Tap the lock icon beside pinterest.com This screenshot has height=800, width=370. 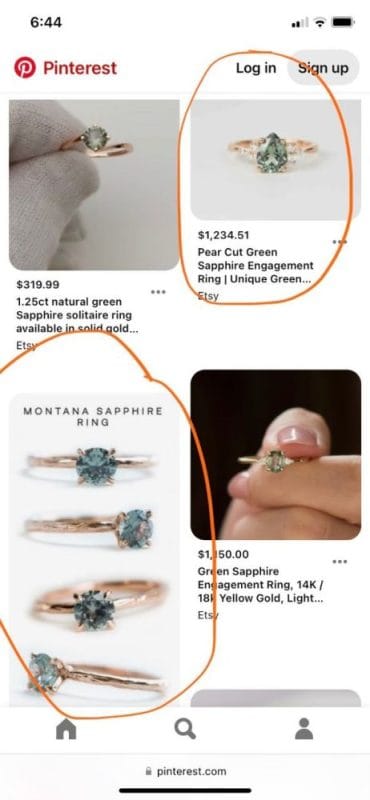pos(149,771)
